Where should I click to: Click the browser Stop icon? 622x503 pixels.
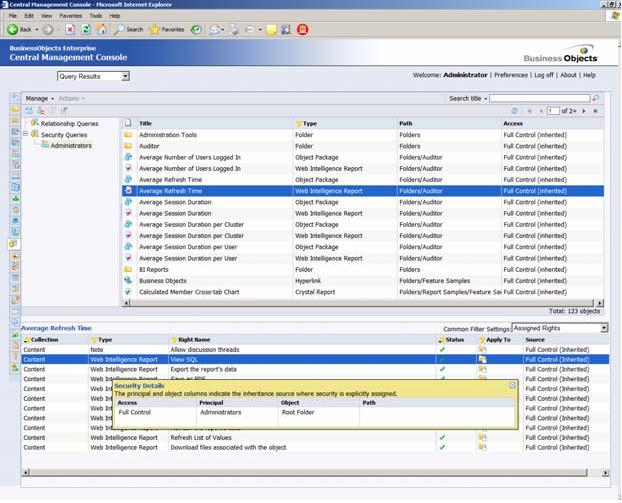[x=70, y=29]
